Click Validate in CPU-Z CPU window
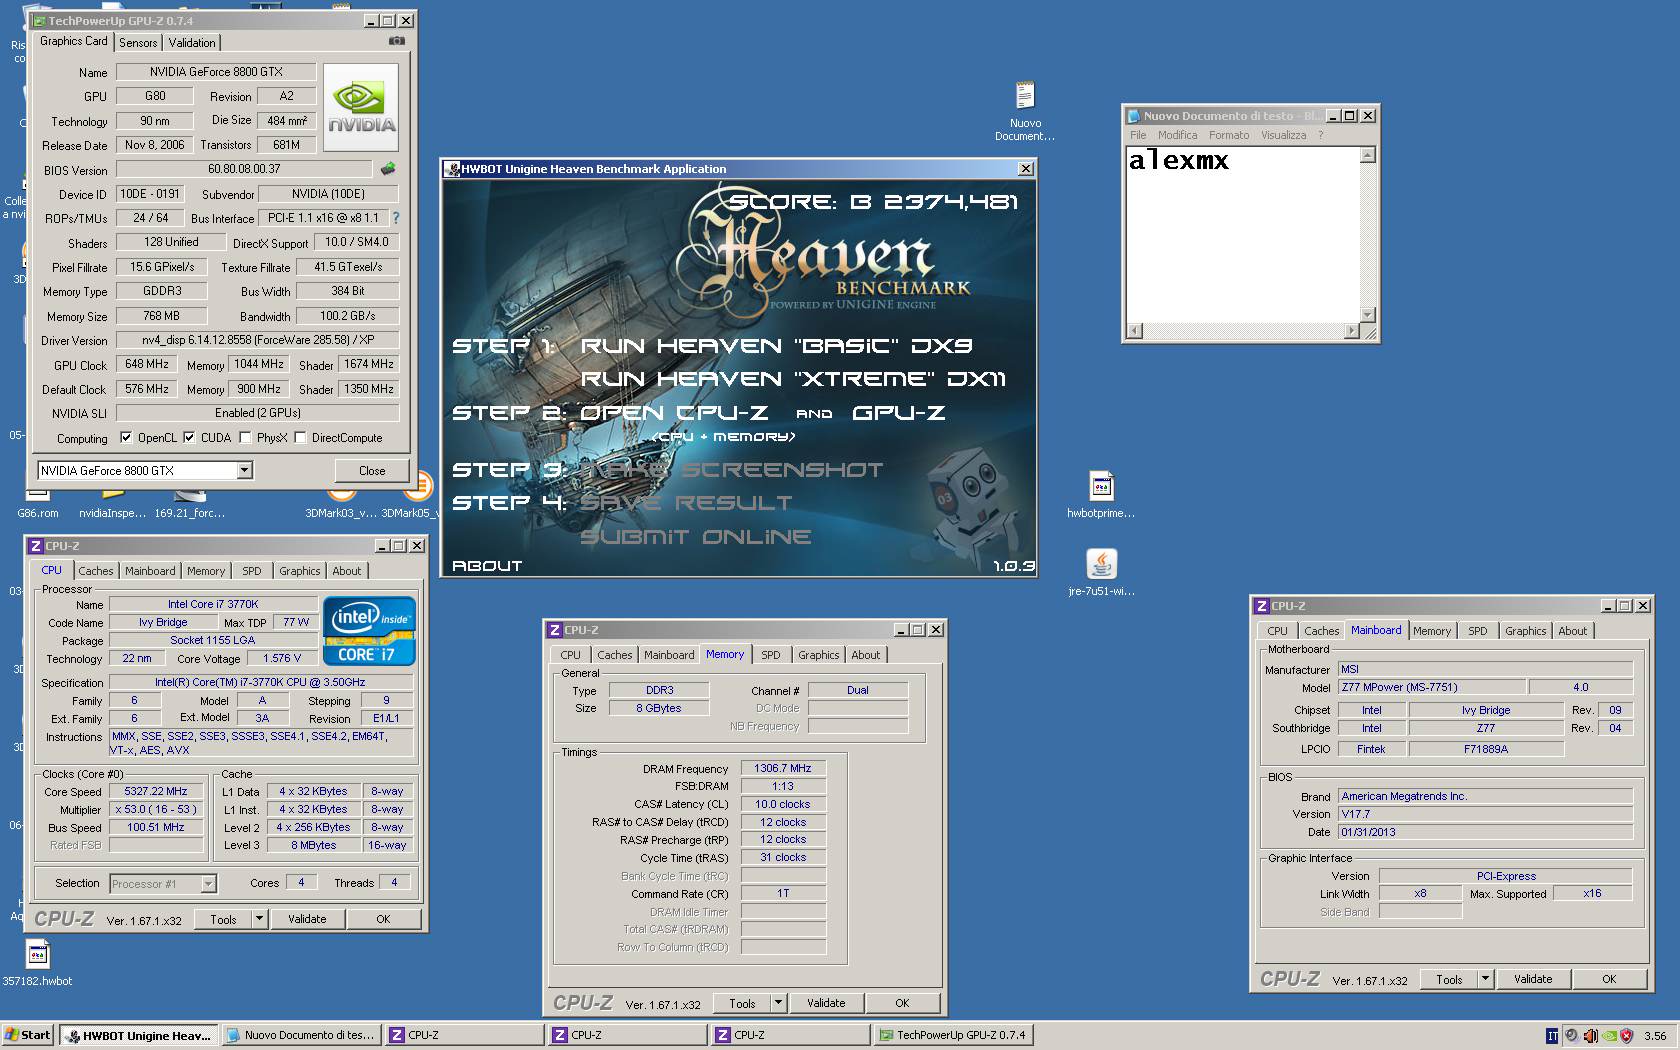Screen dimensions: 1680x1050 point(307,918)
